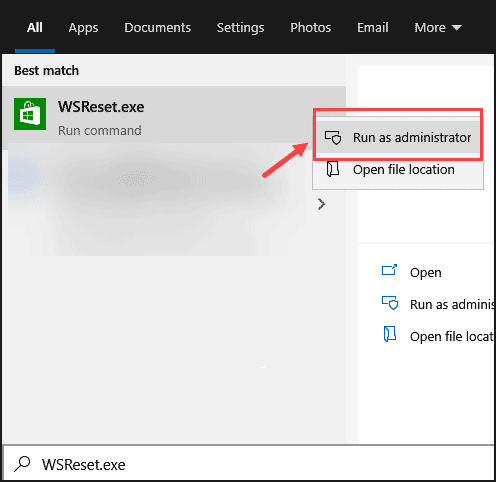Switch to the Documents tab

point(157,28)
